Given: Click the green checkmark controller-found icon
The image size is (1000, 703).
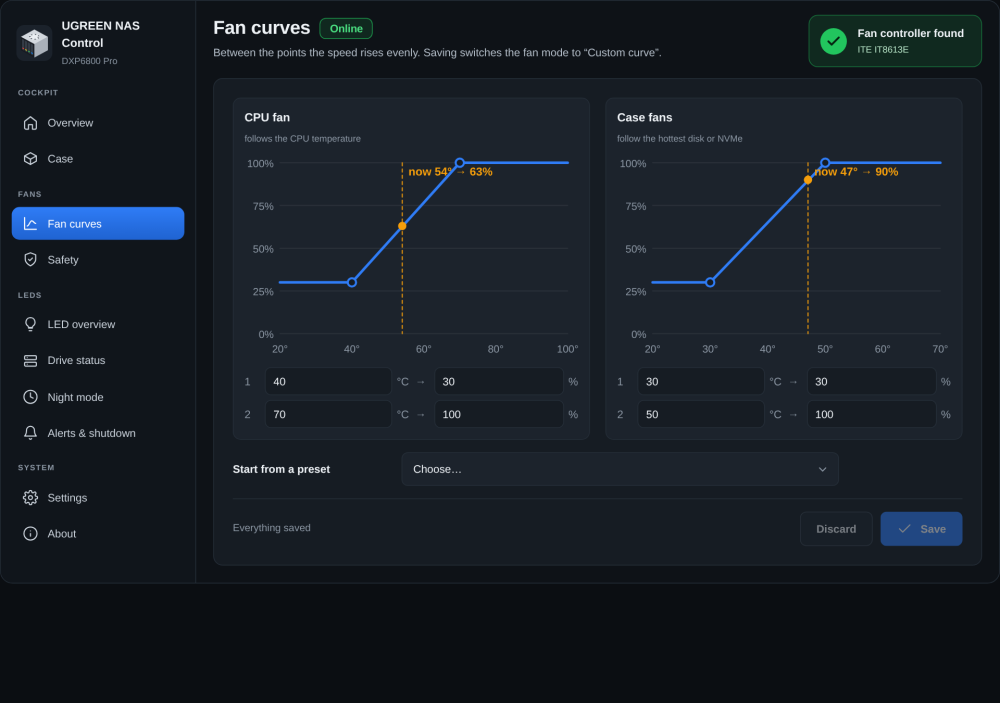Looking at the screenshot, I should tap(833, 41).
